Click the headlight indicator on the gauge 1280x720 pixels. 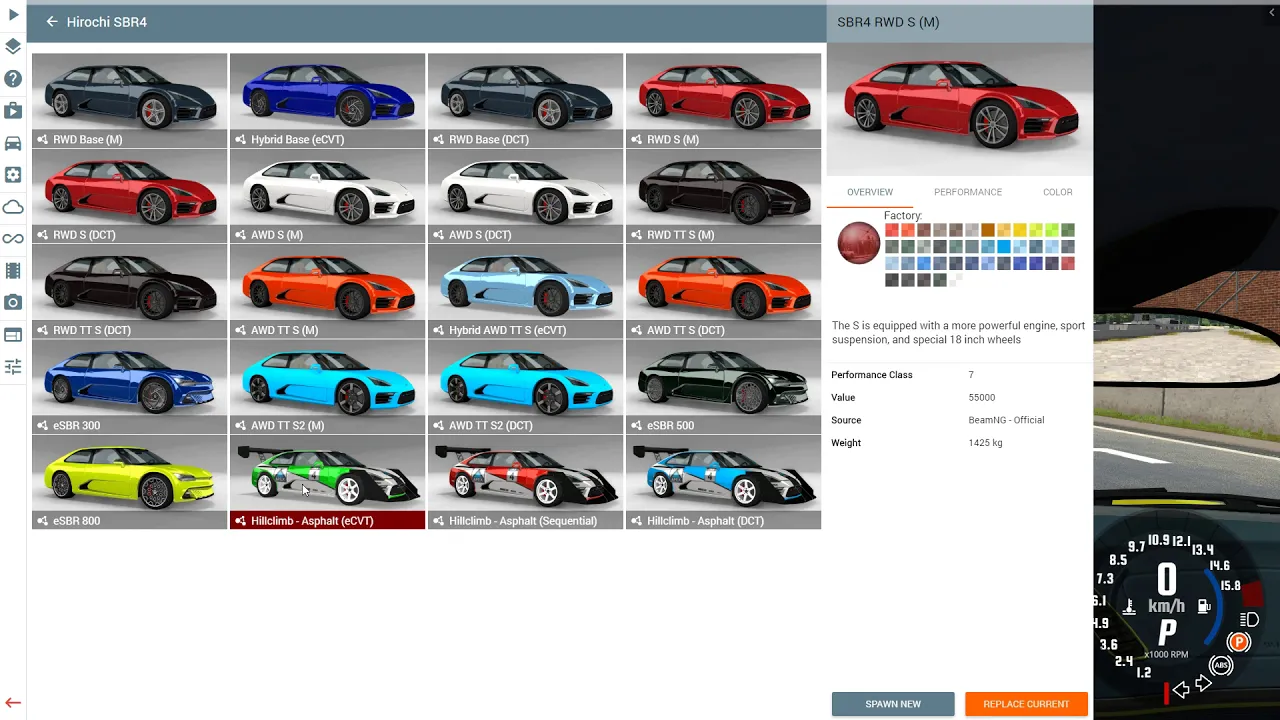click(1250, 620)
